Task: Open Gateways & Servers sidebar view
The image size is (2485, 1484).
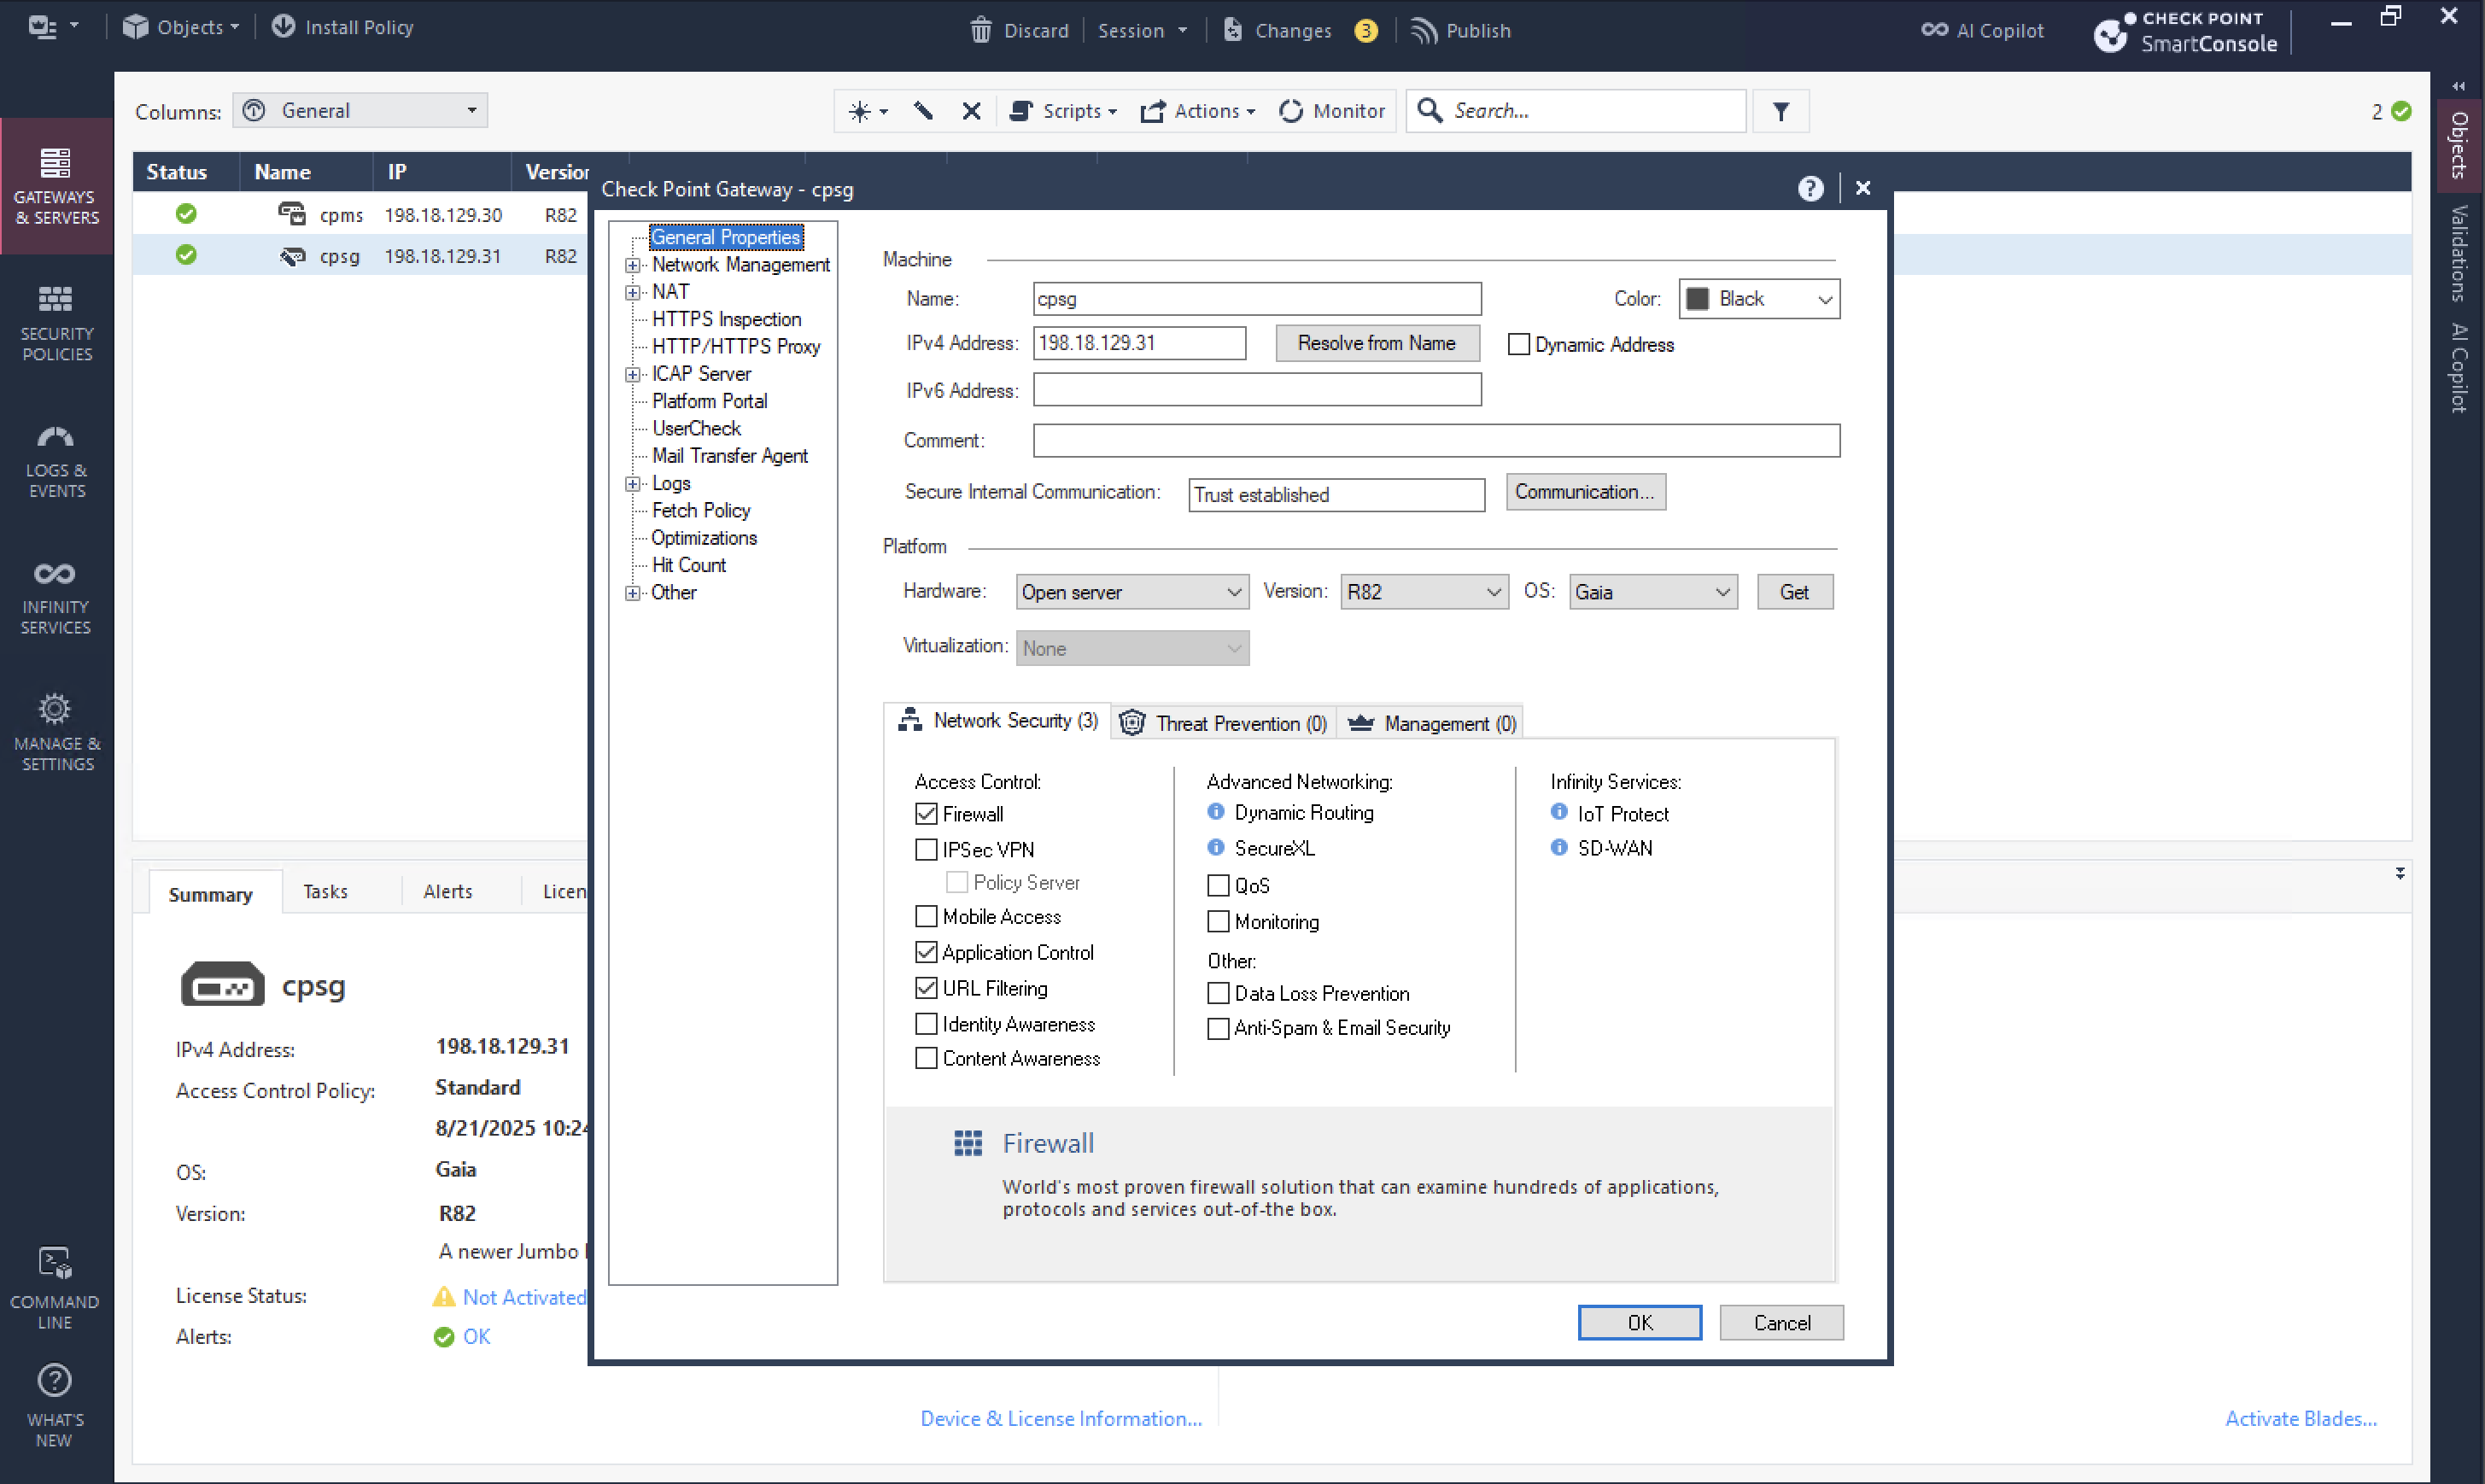Action: coord(56,186)
